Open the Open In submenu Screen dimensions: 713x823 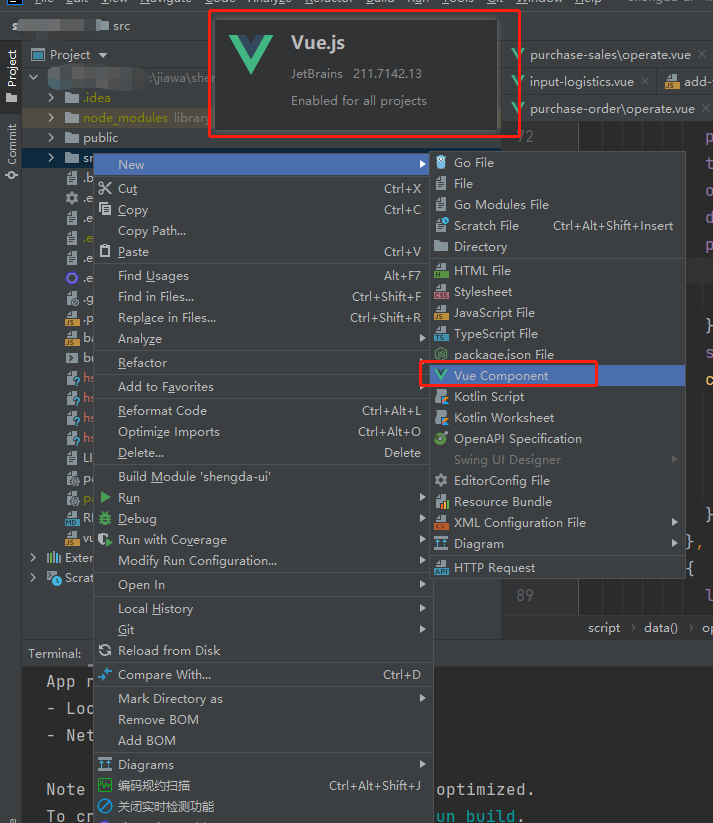pyautogui.click(x=263, y=585)
